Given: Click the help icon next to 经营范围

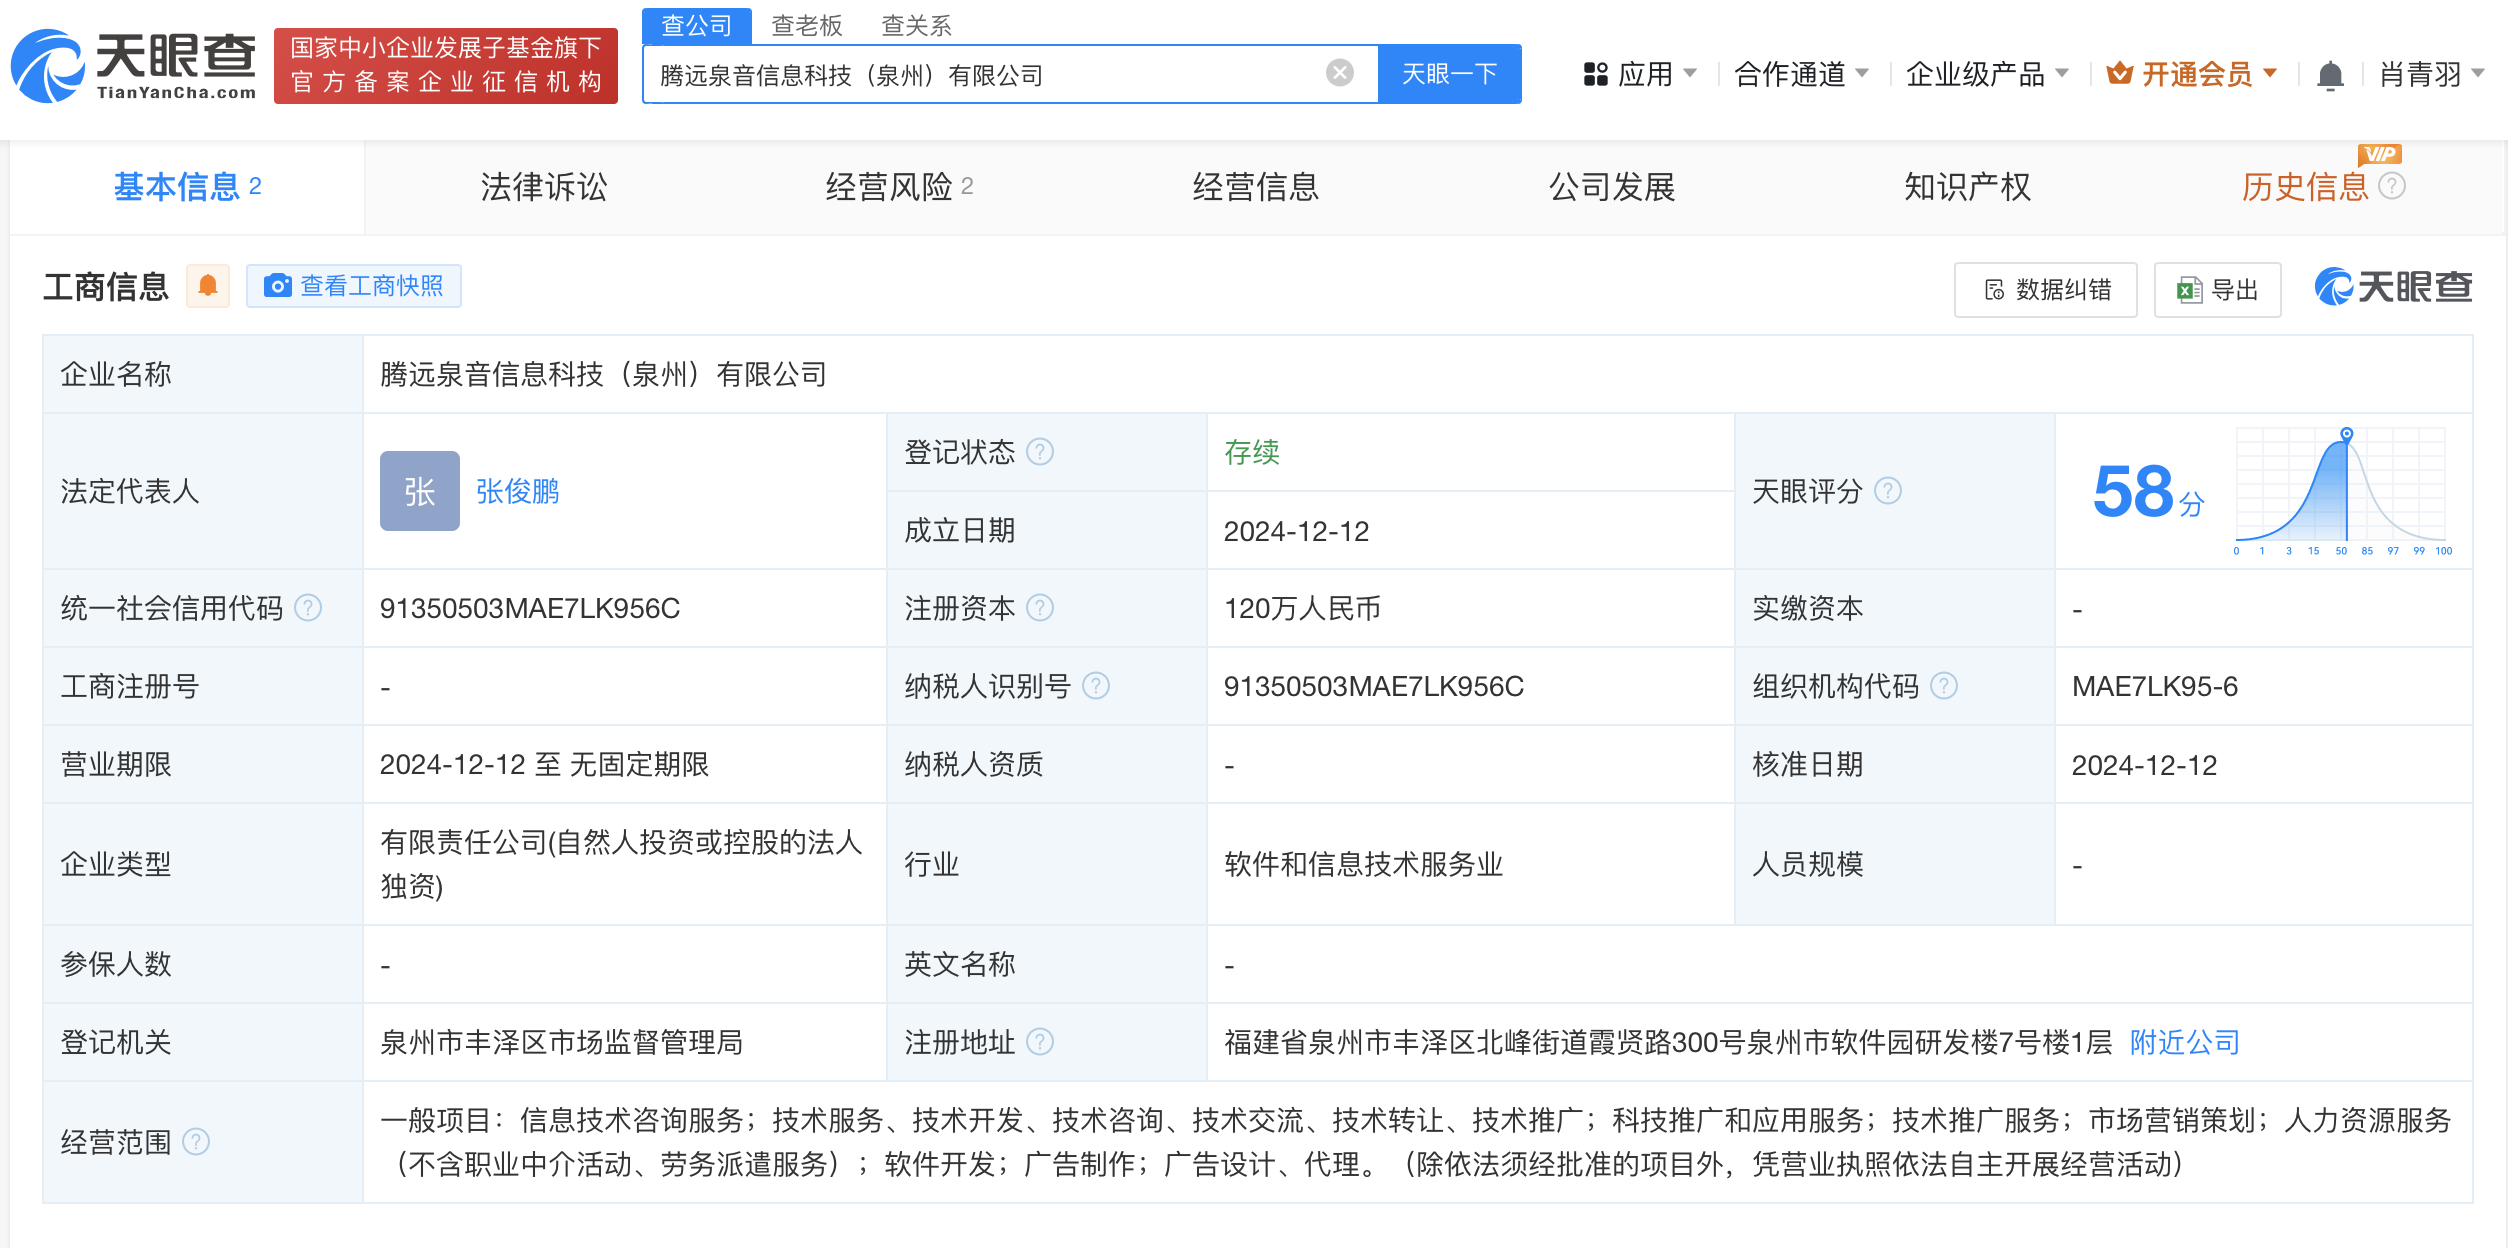Looking at the screenshot, I should coord(197,1141).
